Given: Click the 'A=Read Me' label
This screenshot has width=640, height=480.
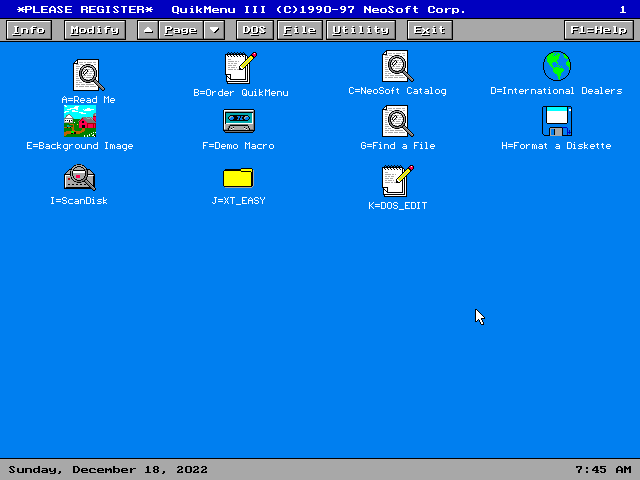Looking at the screenshot, I should pyautogui.click(x=88, y=100).
